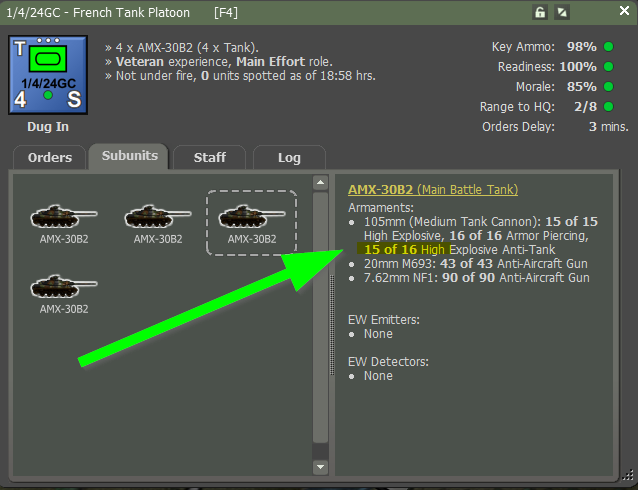Click the Orders Delay 3 mins value
Screen dimensions: 638x490
point(609,127)
